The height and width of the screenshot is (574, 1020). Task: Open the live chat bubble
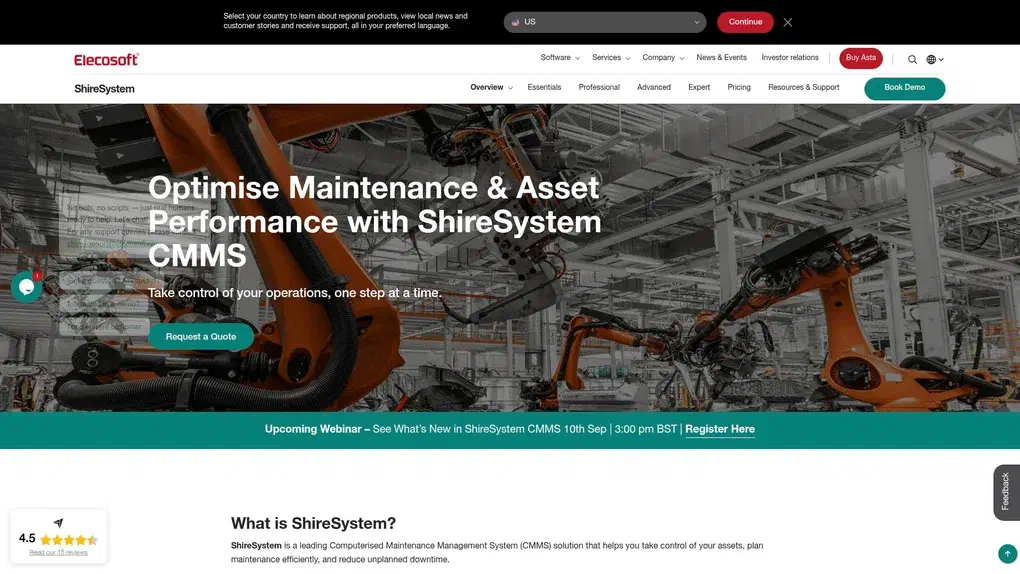click(x=27, y=287)
